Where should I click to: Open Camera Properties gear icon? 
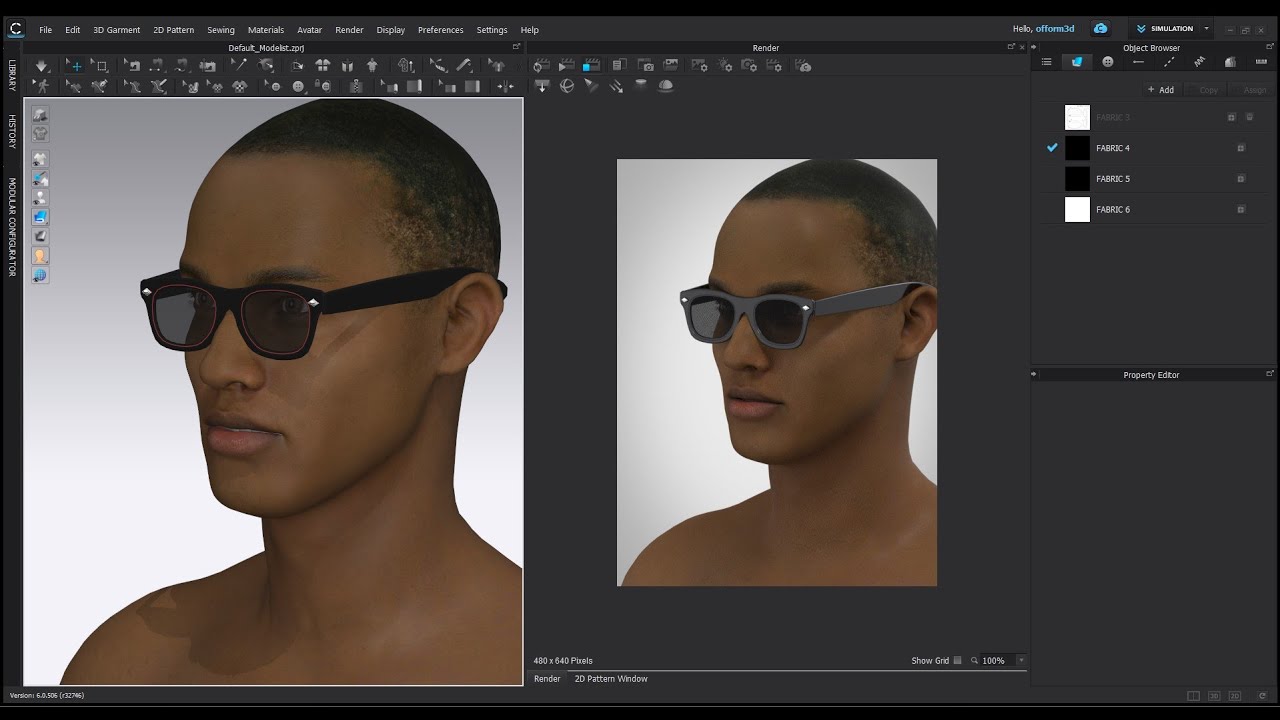point(749,66)
